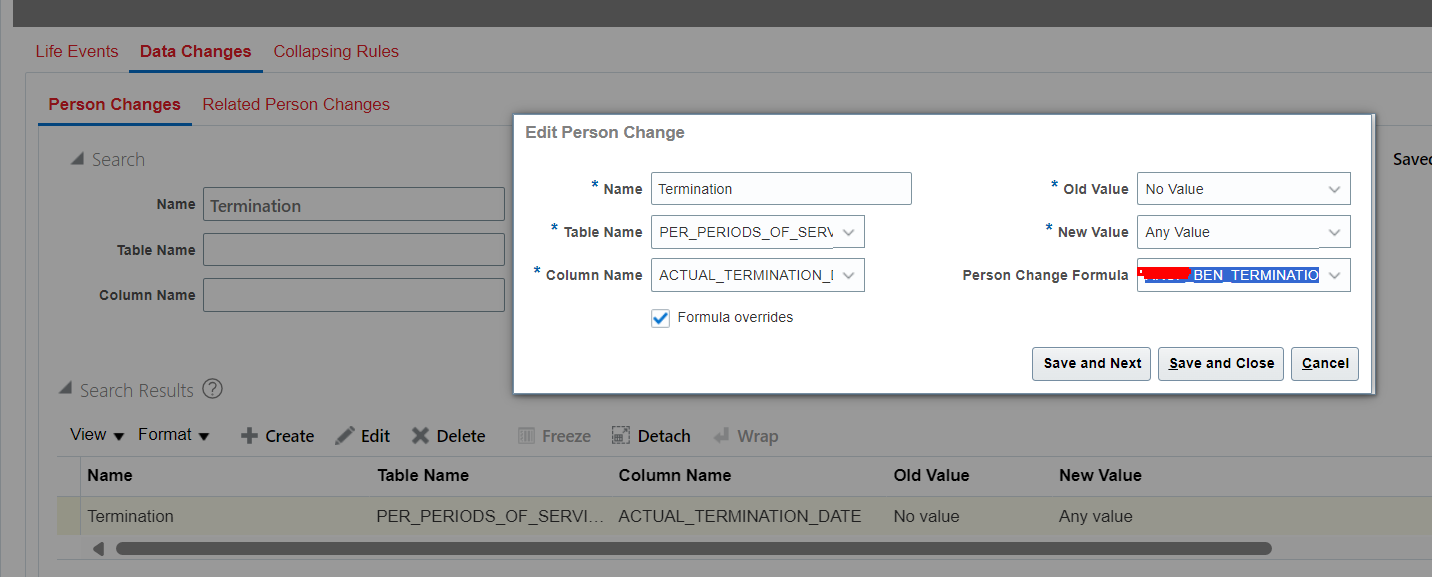Open the Old Value dropdown
1432x577 pixels.
point(1335,189)
